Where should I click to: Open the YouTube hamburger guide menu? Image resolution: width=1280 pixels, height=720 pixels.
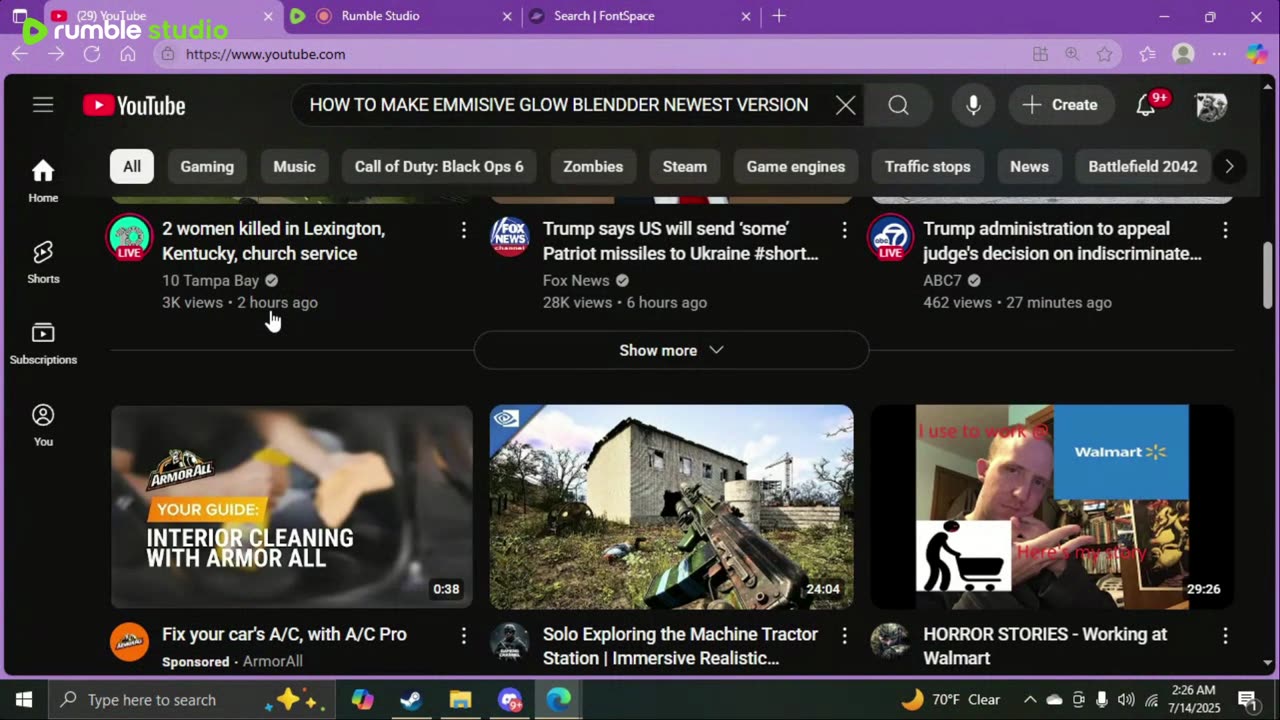pos(43,105)
